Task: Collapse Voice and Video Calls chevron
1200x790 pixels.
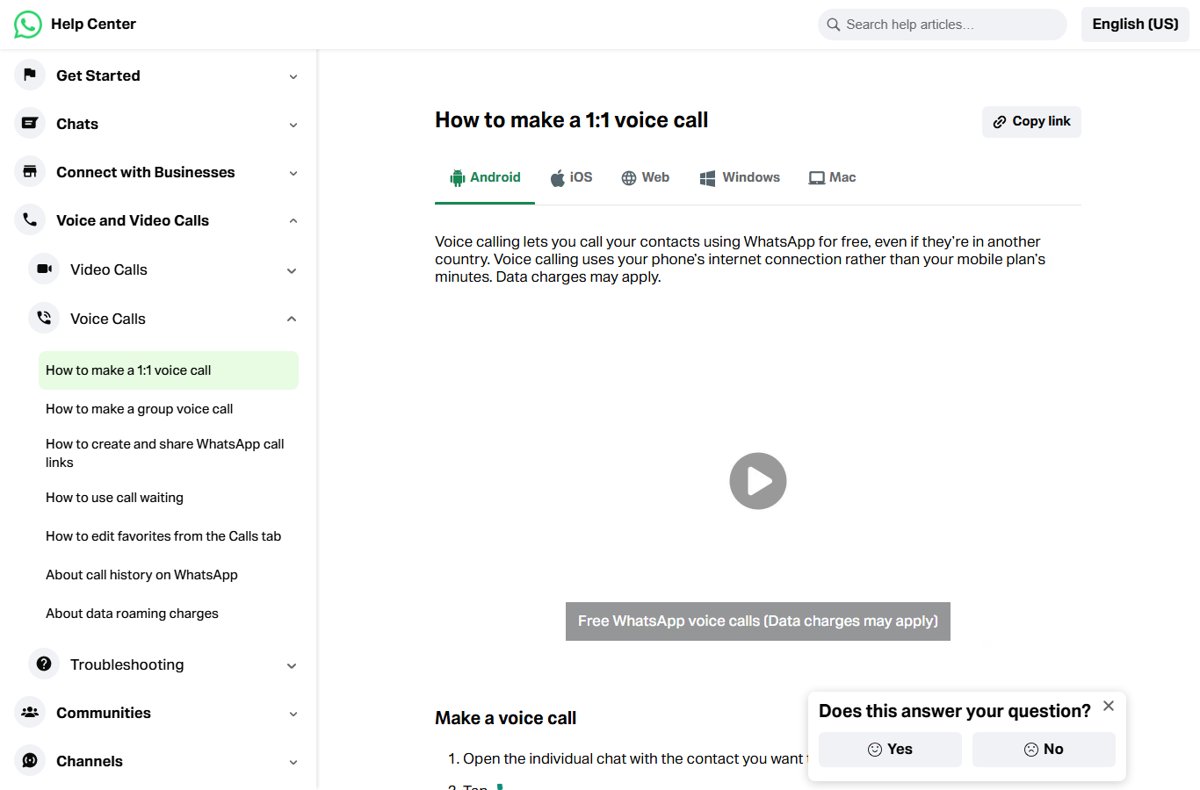Action: (293, 221)
